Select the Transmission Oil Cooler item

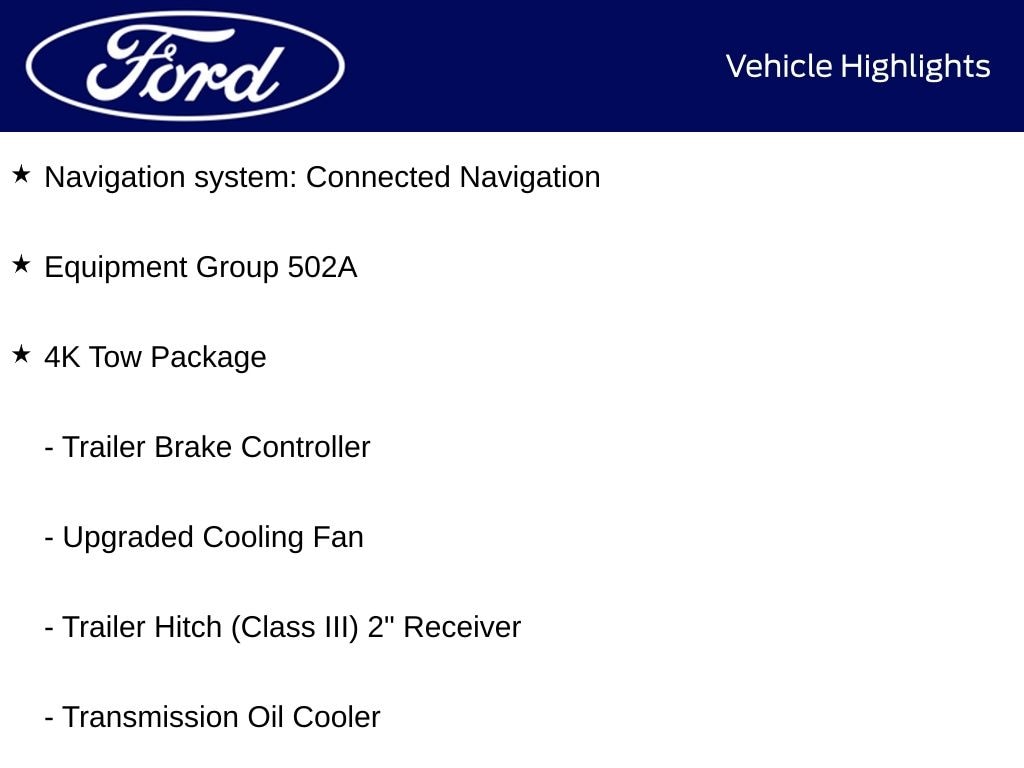coord(221,717)
